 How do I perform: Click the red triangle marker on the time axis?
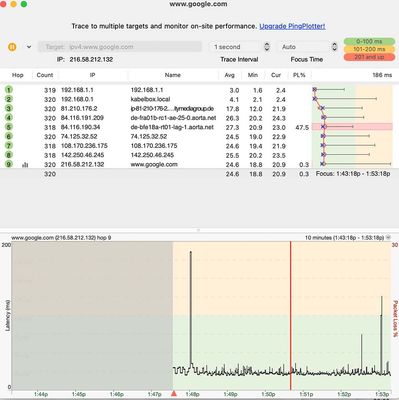click(174, 394)
